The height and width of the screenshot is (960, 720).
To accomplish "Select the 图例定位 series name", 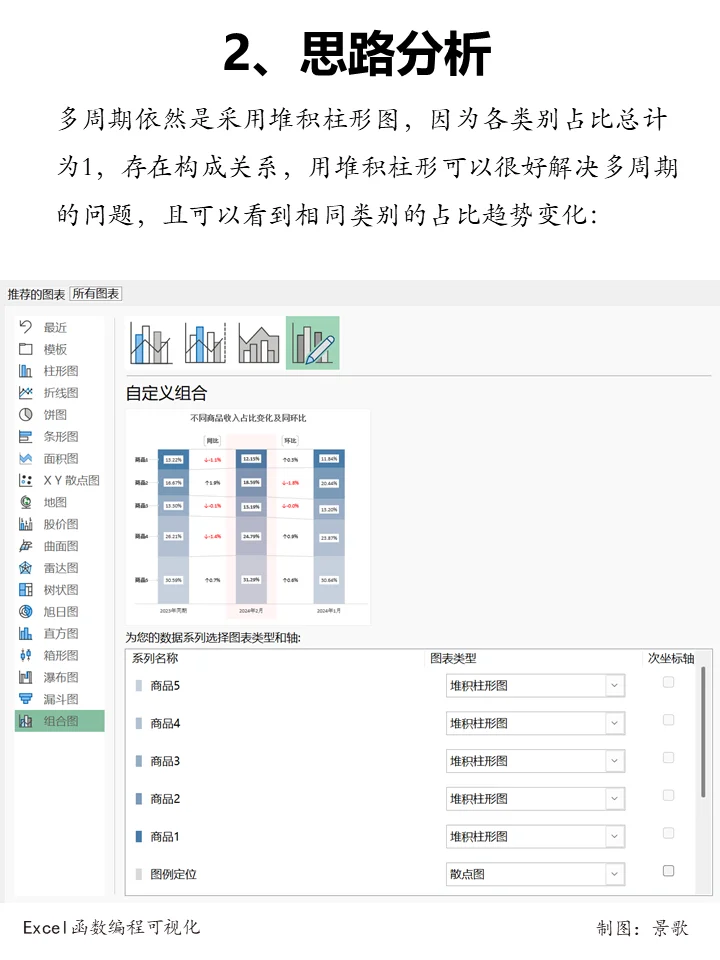I will (x=173, y=874).
